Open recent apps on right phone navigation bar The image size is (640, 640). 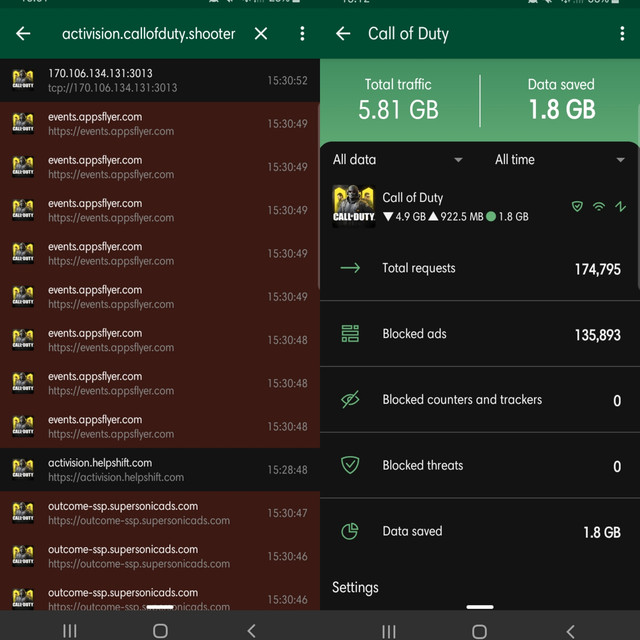click(389, 631)
